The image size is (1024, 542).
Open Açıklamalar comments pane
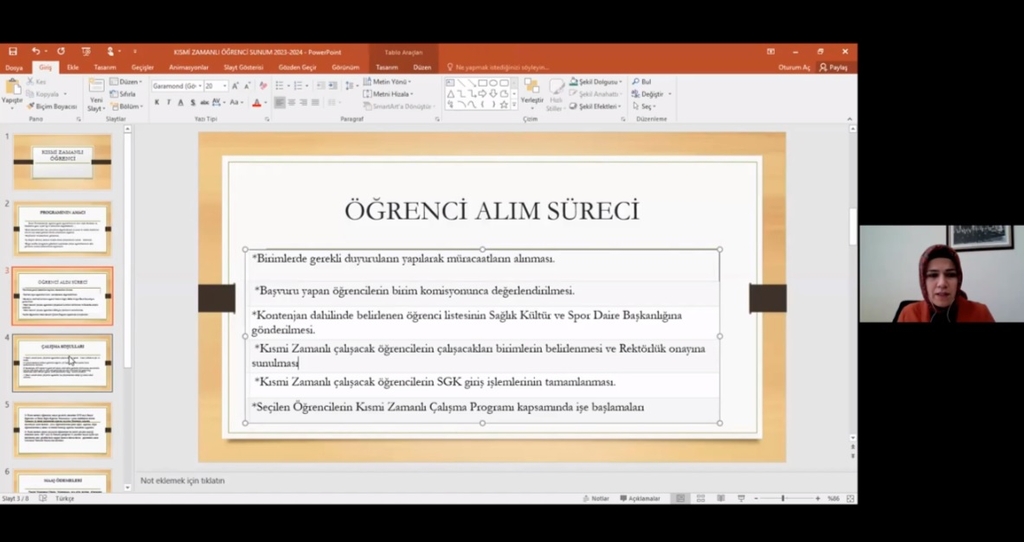(640, 498)
